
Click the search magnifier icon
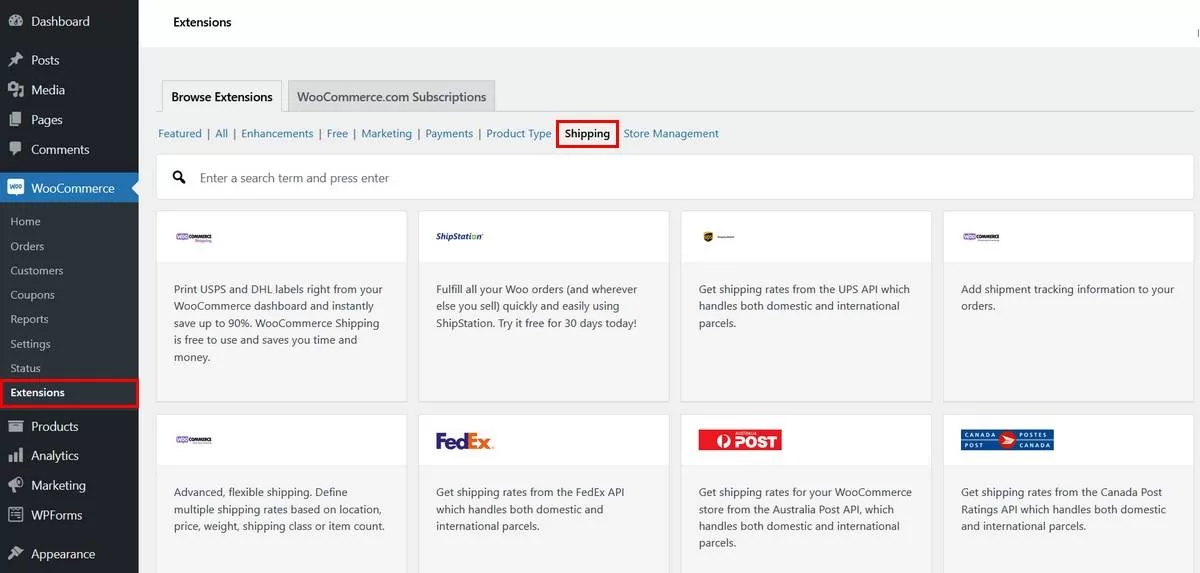pos(179,178)
